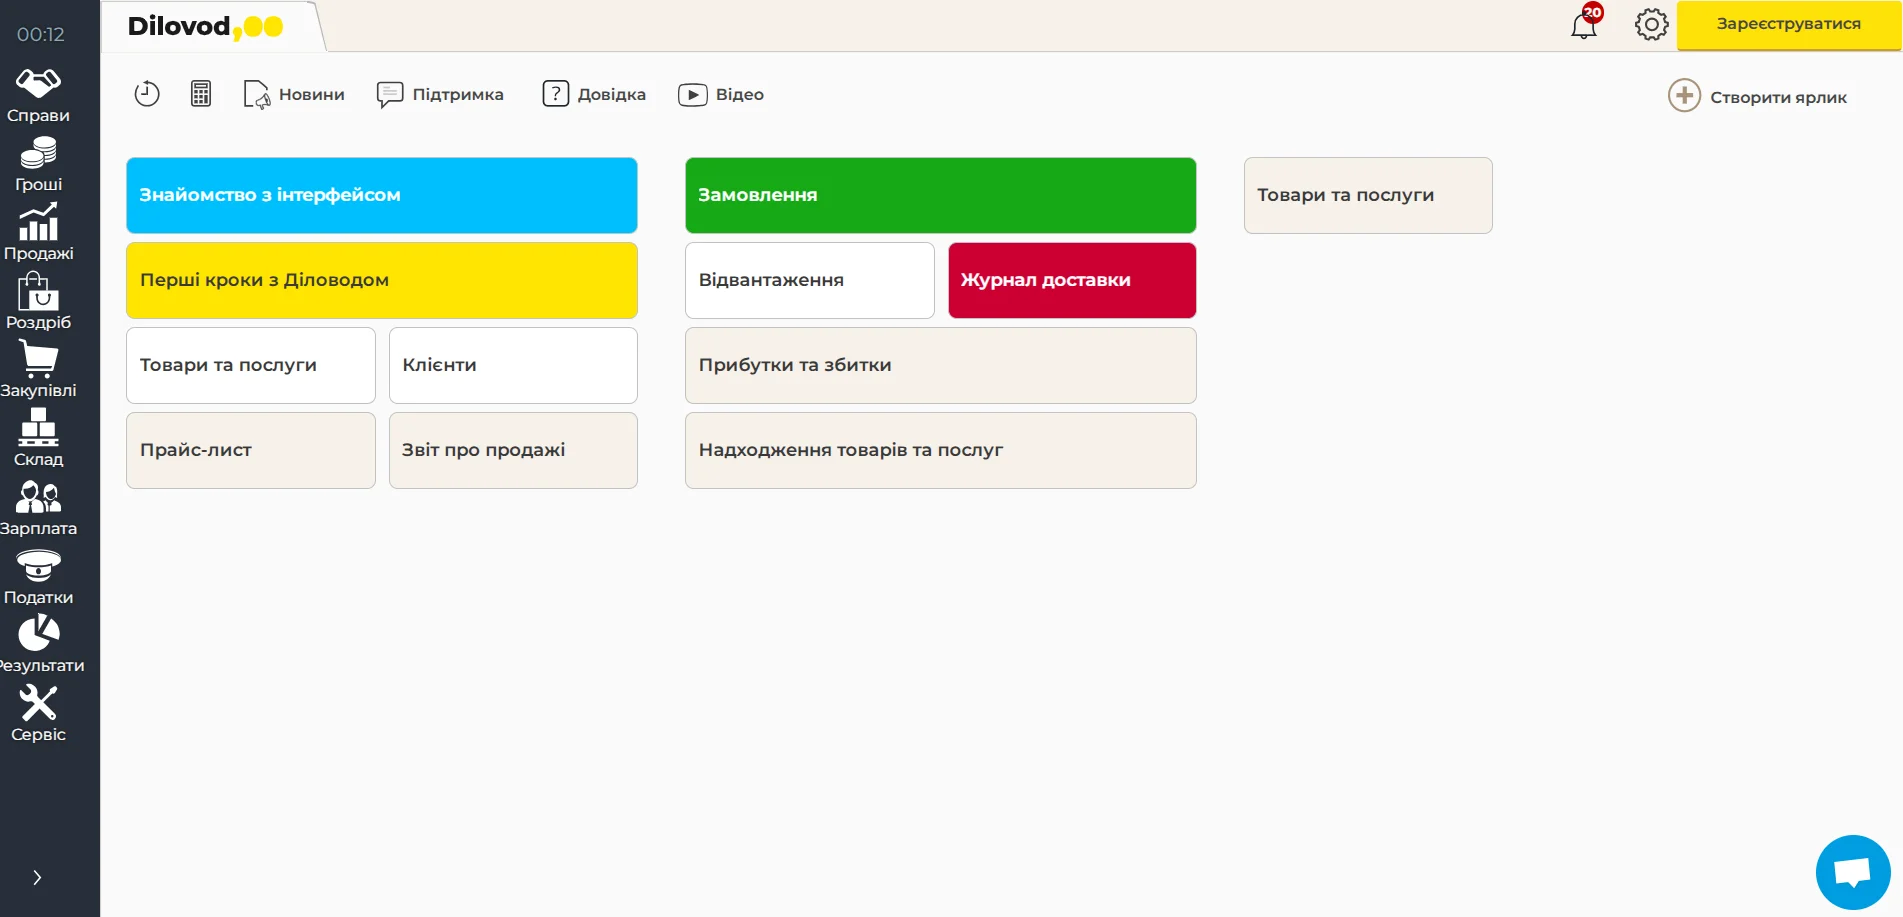
Task: Click the Податки cap icon
Action: 38,566
